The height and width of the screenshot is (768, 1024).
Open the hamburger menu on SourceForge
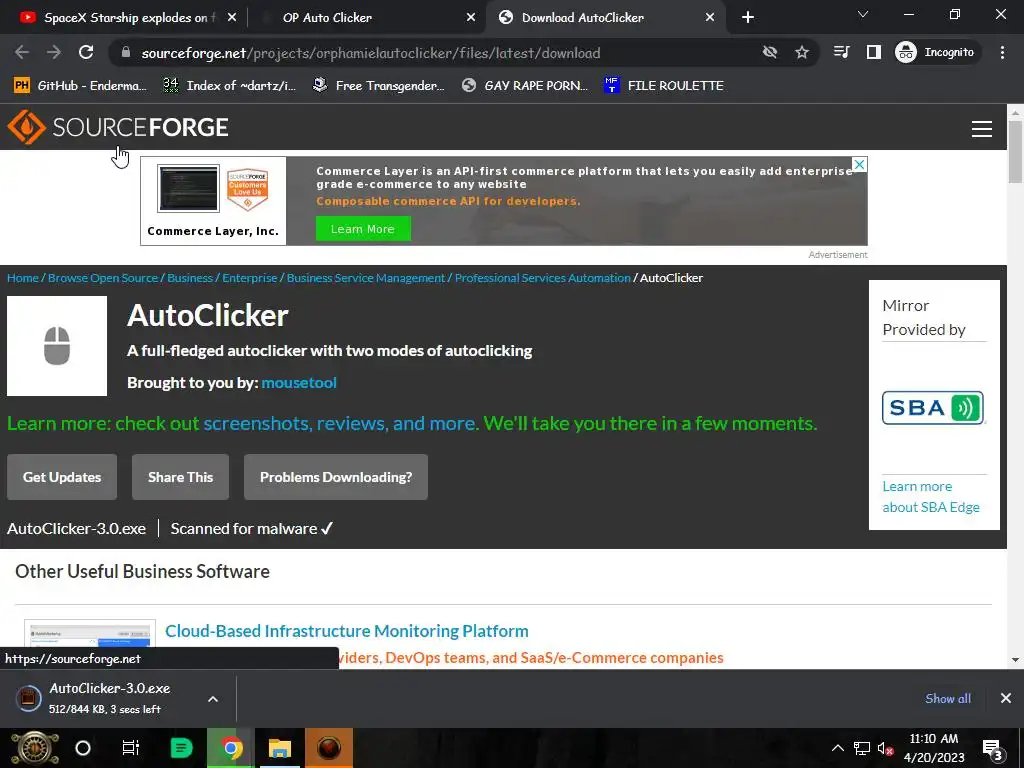point(982,129)
